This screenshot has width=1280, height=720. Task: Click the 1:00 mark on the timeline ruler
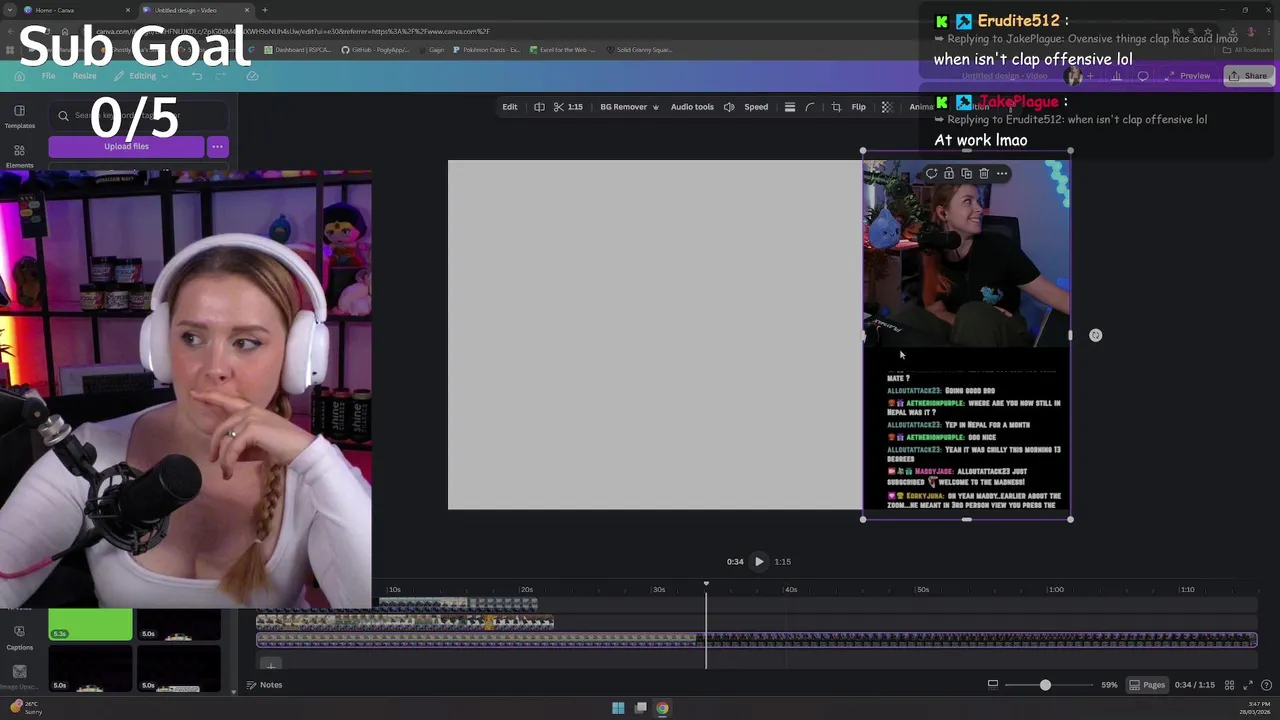click(1056, 590)
